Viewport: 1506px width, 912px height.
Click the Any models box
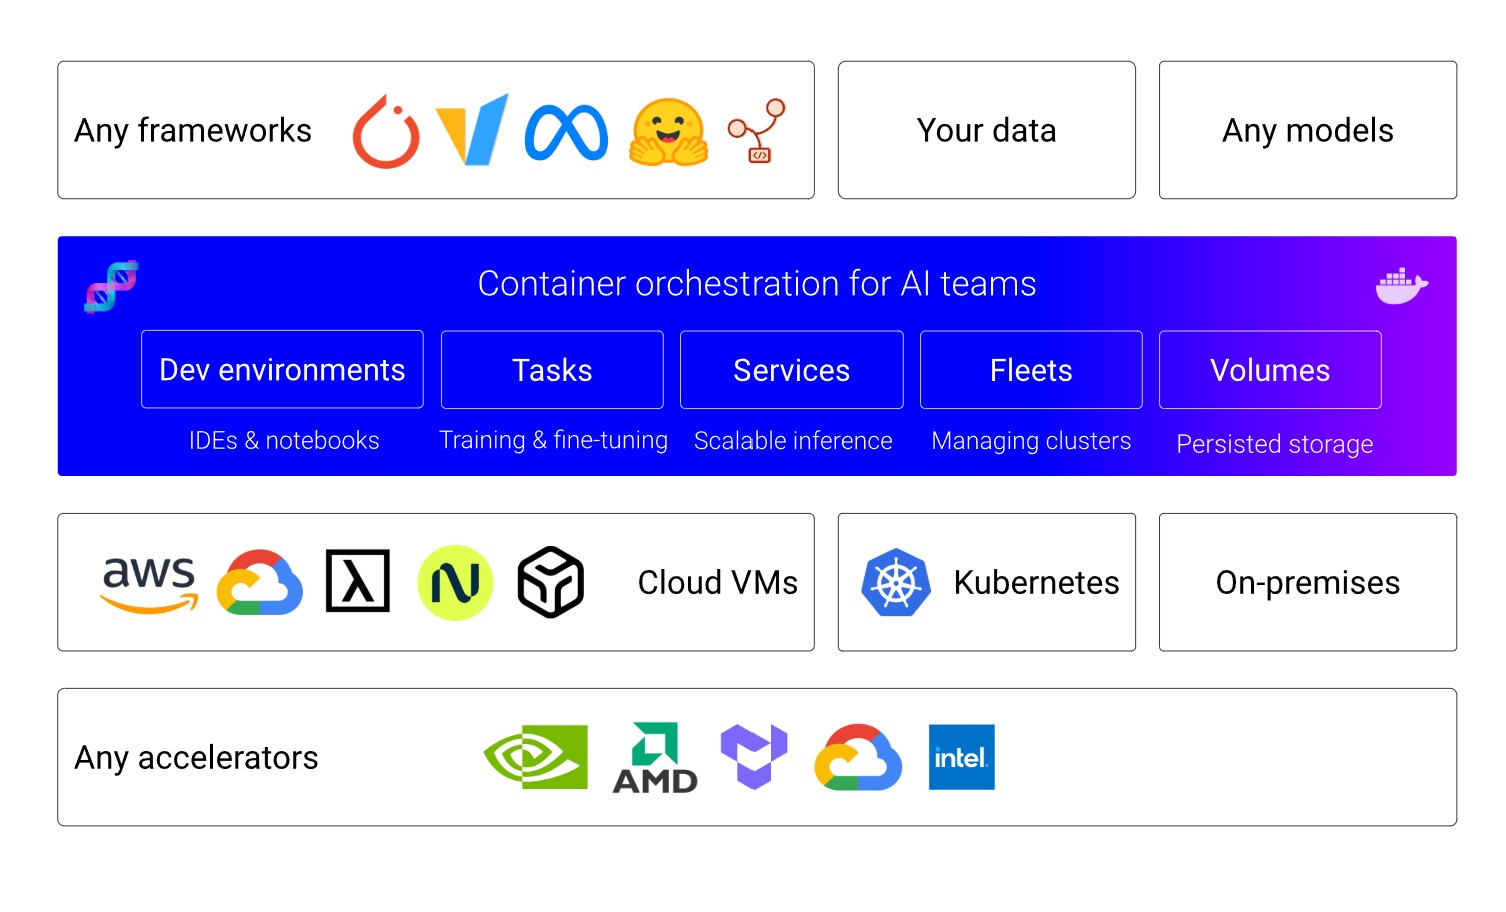click(x=1308, y=130)
